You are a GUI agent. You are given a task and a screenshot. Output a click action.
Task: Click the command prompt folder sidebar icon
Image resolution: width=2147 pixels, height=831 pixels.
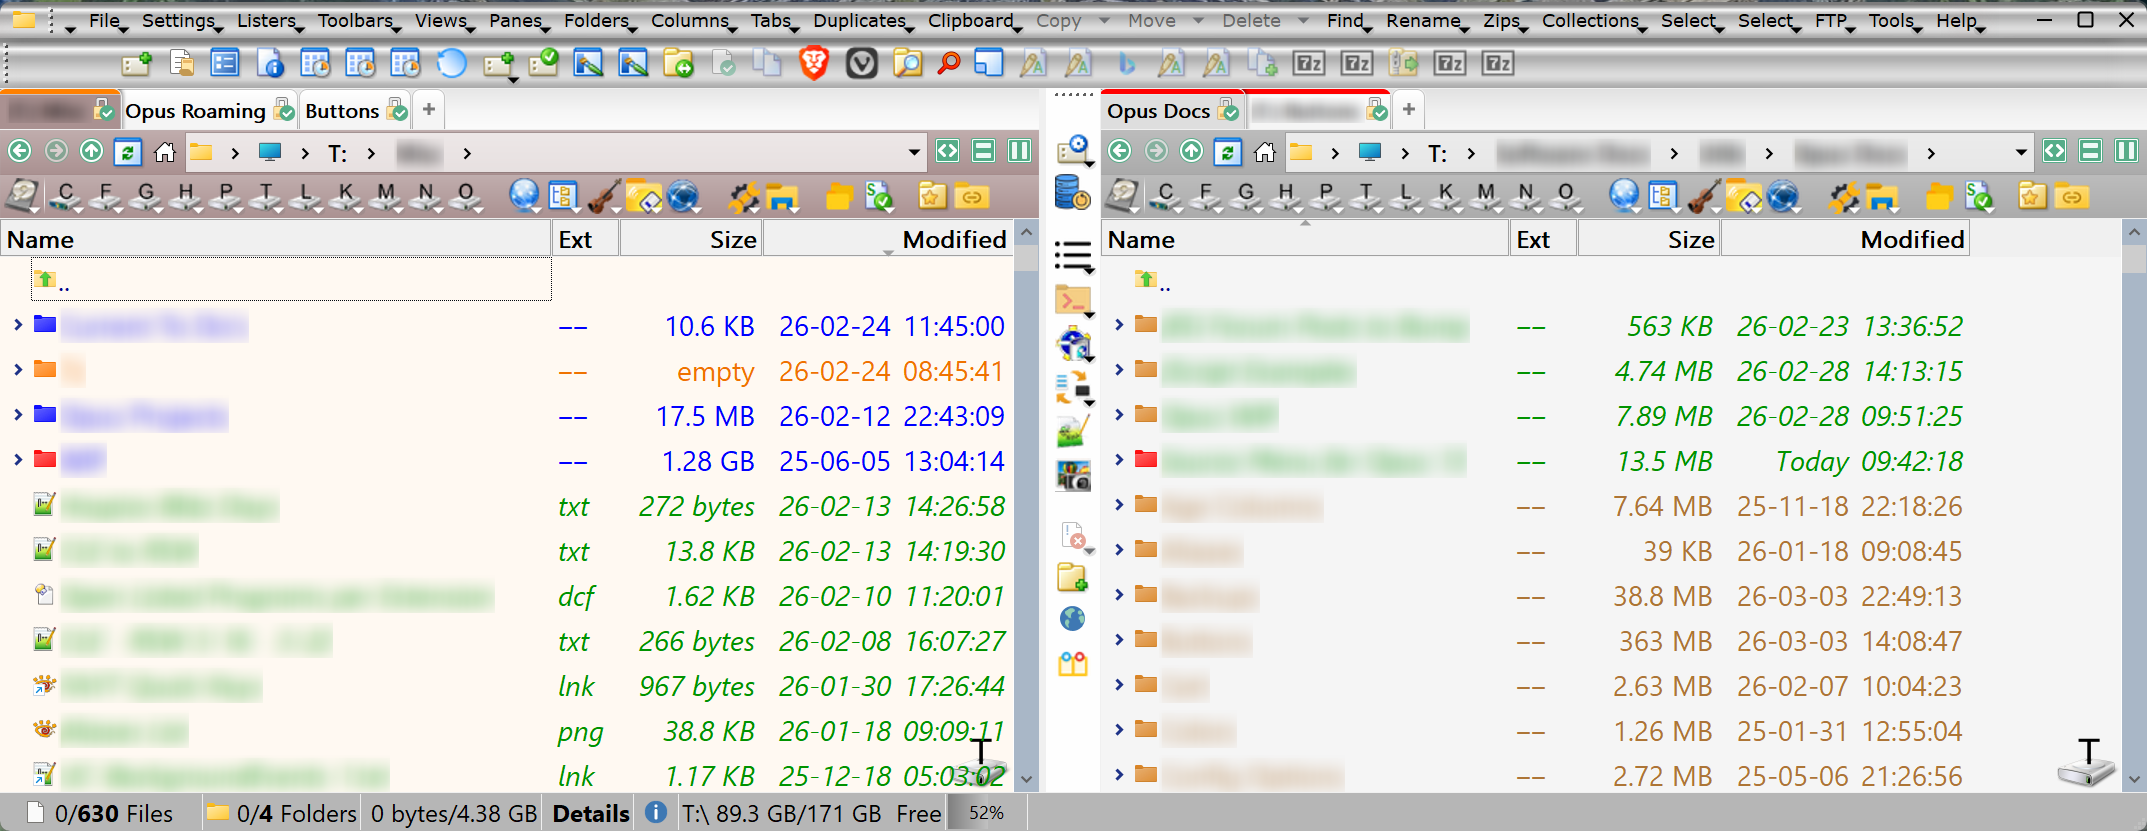click(1072, 299)
